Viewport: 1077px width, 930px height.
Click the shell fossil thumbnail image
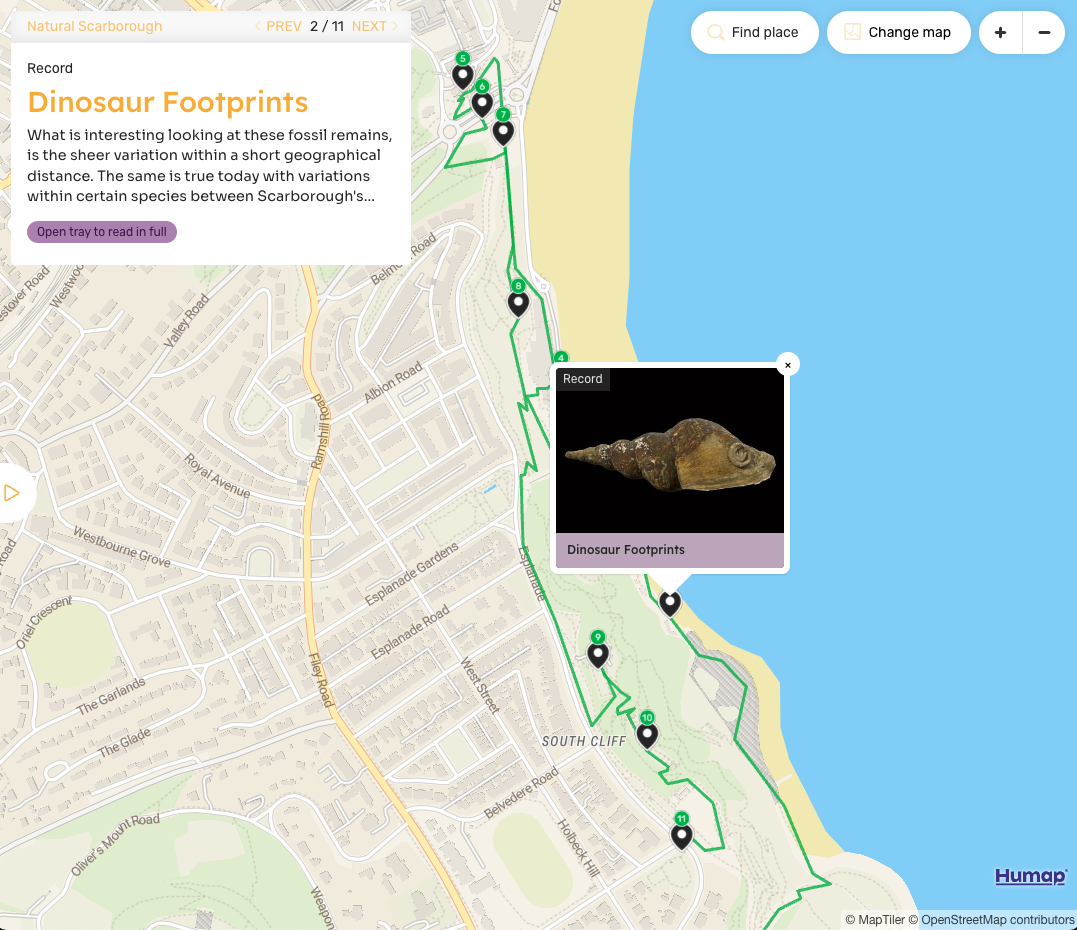pyautogui.click(x=670, y=451)
